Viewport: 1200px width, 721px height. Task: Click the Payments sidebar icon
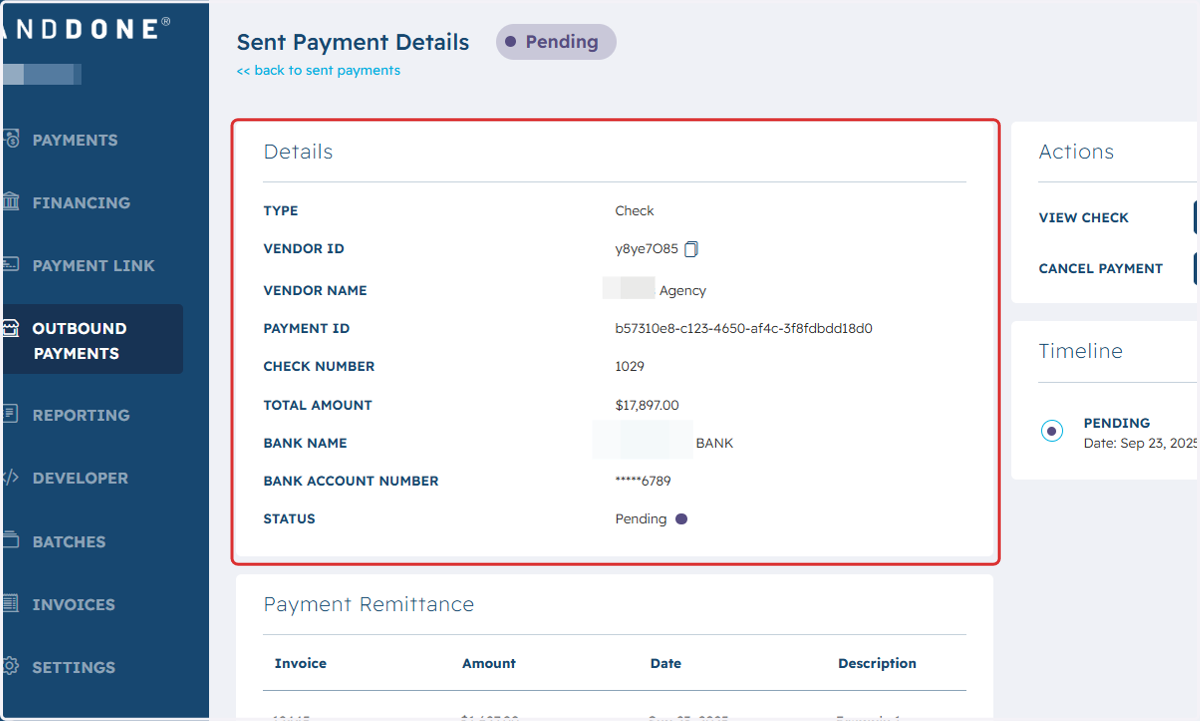point(11,140)
